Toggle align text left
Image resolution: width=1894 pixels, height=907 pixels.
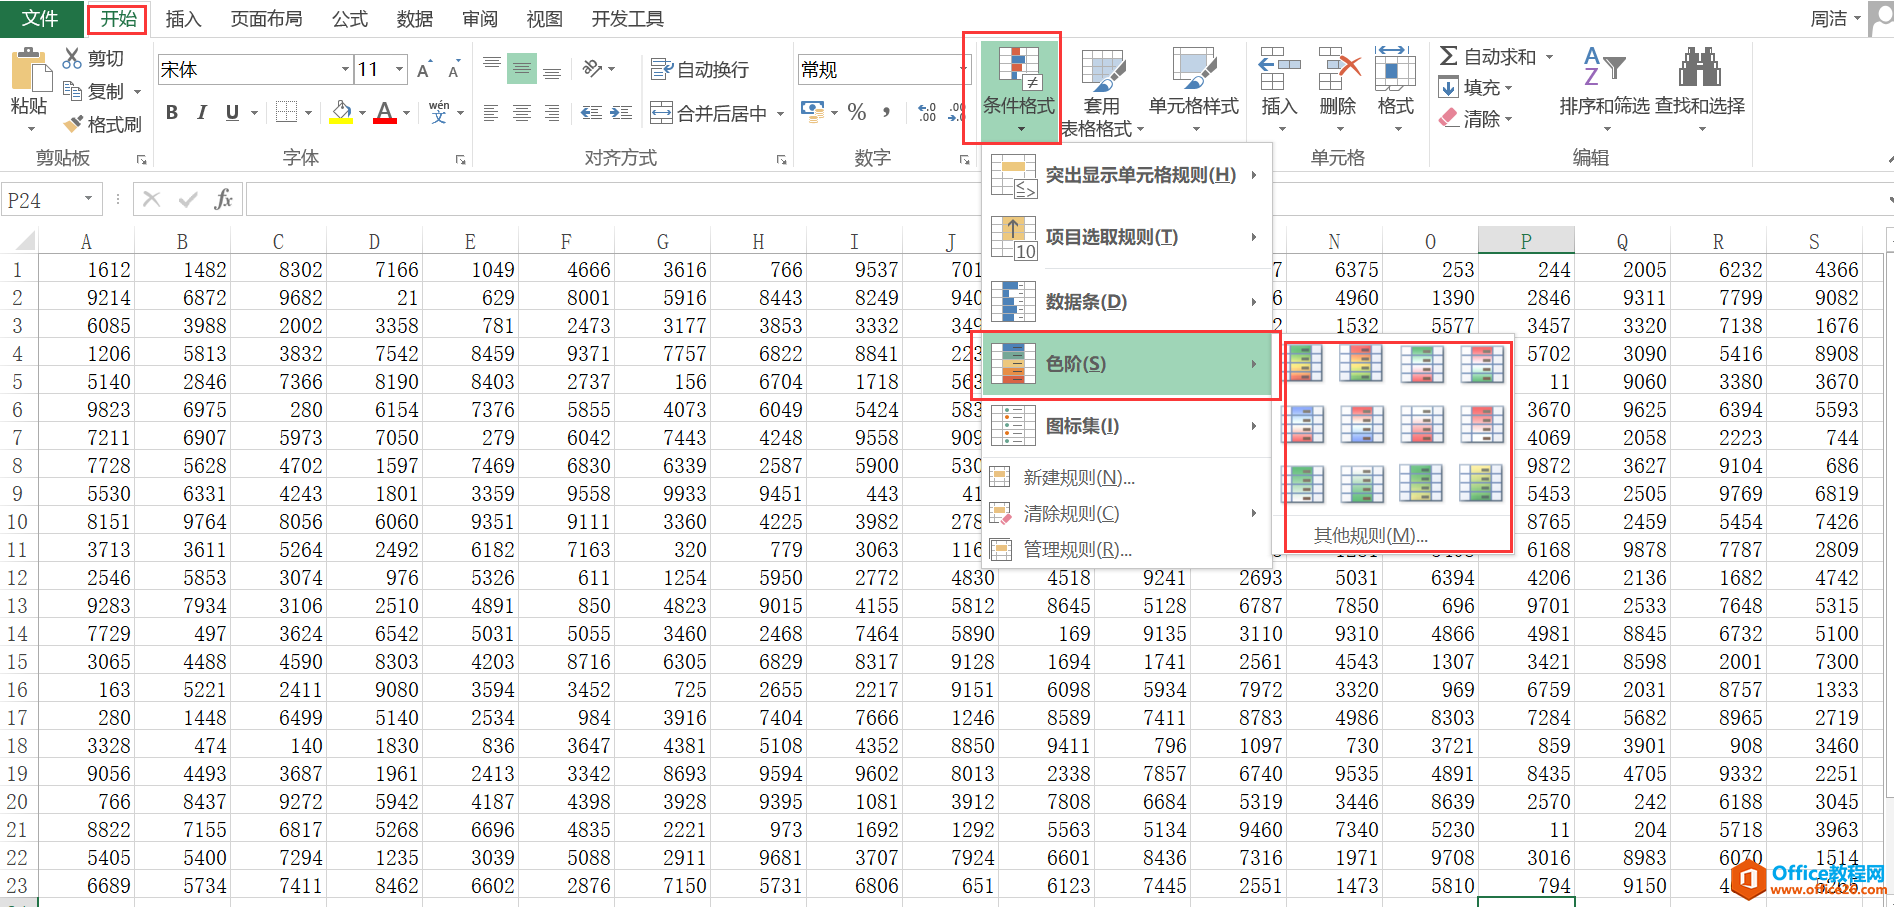click(x=491, y=113)
